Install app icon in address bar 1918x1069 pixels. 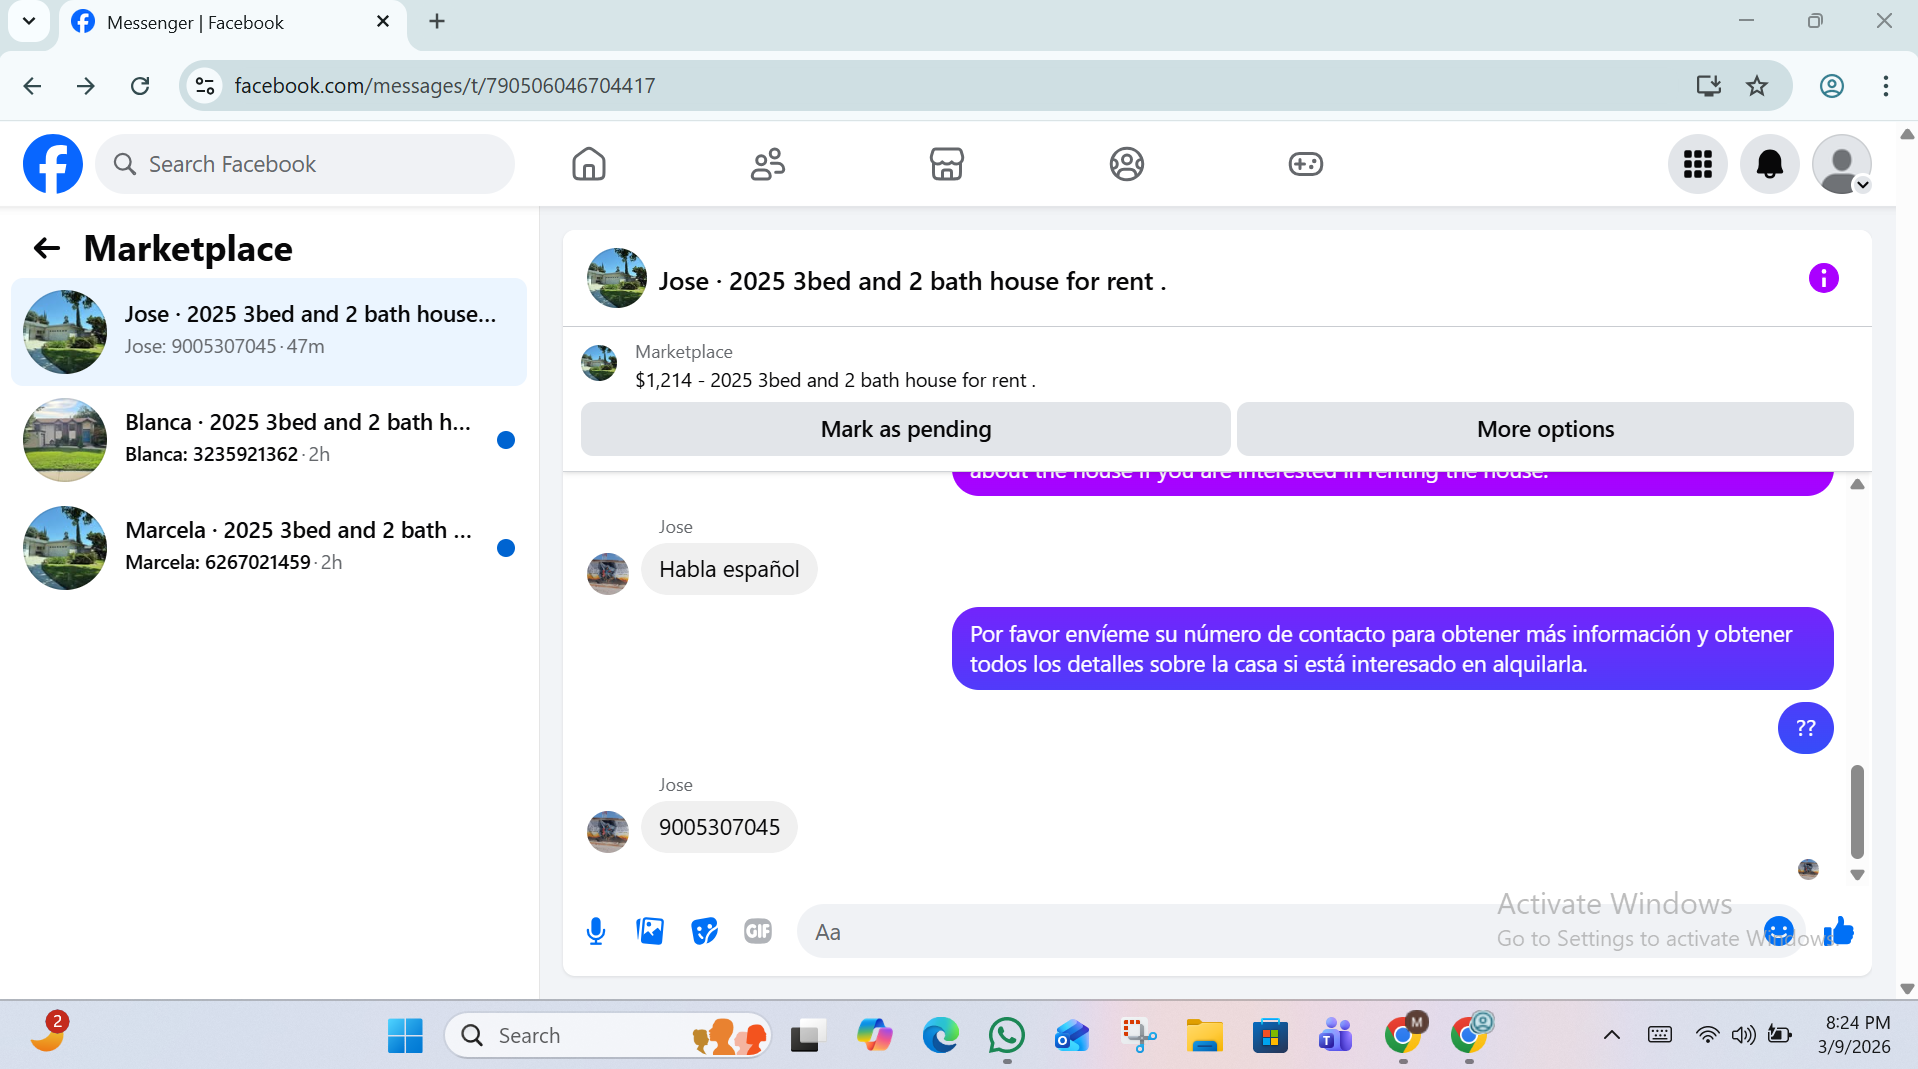pos(1709,86)
